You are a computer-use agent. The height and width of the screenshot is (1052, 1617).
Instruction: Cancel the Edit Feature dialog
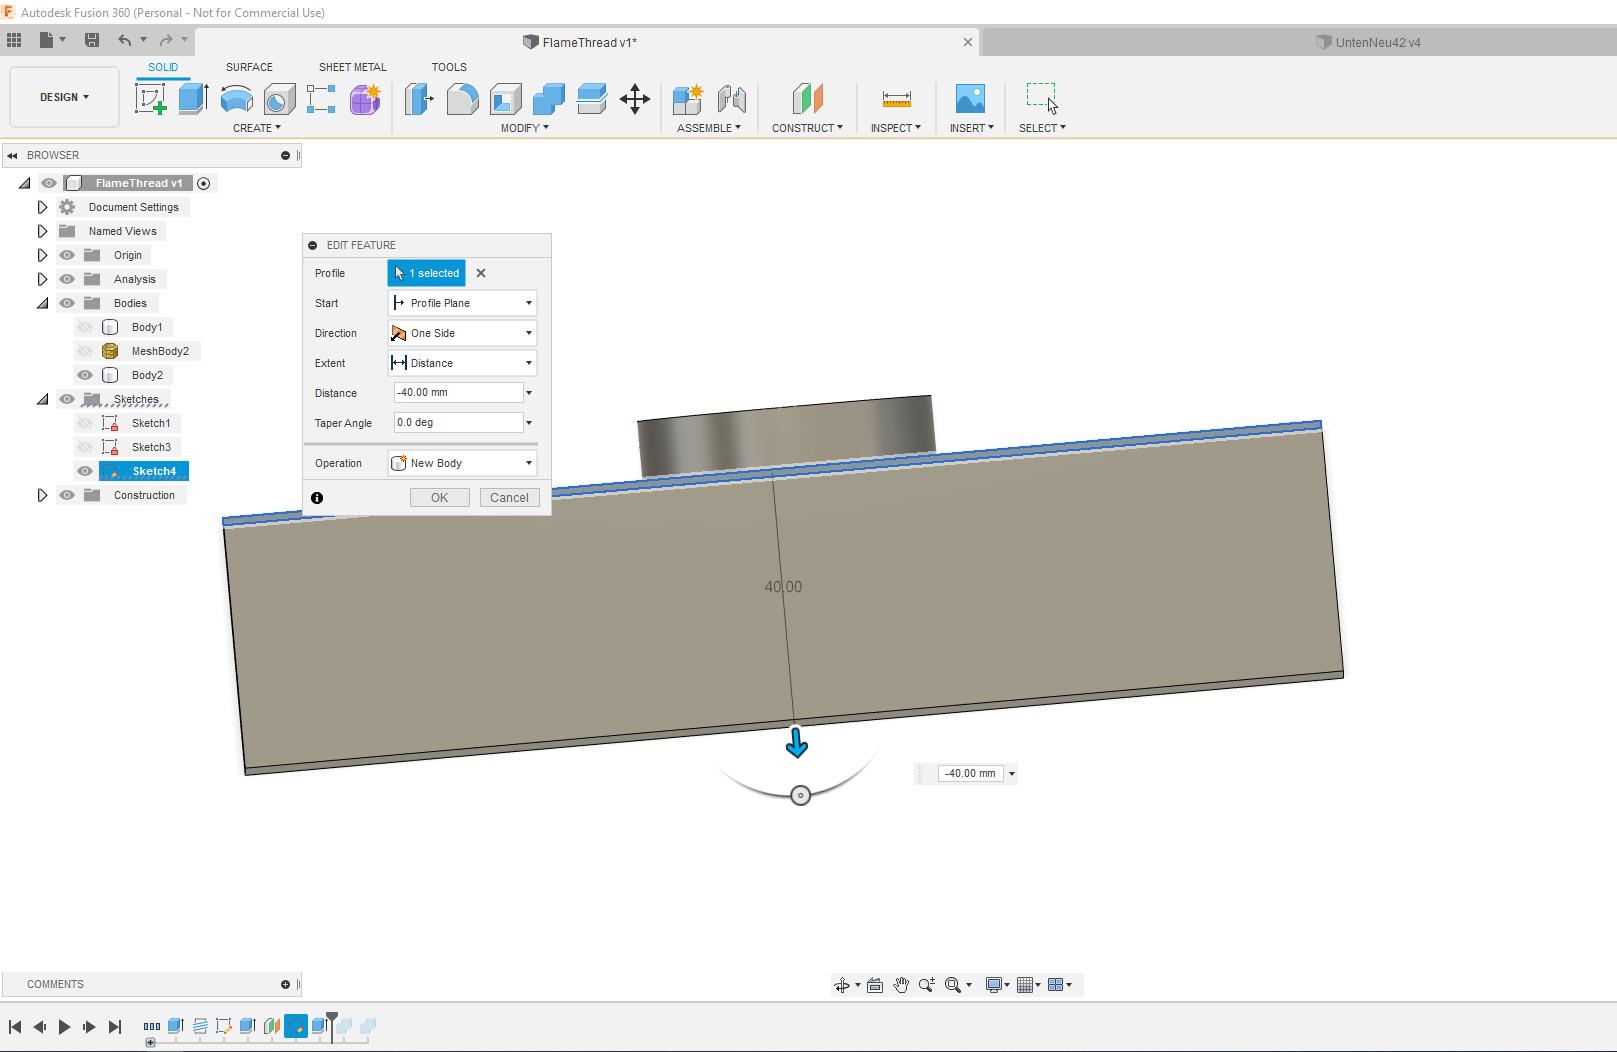click(x=509, y=498)
